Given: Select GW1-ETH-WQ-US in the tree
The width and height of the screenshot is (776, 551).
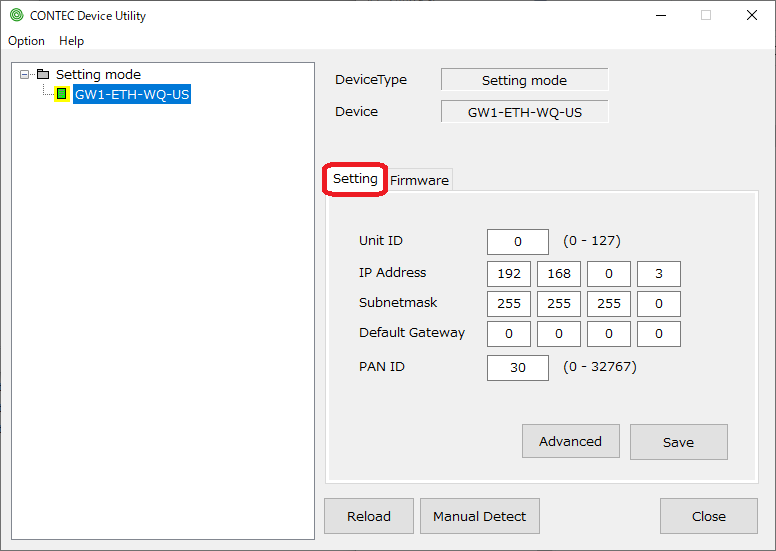Looking at the screenshot, I should (x=132, y=94).
